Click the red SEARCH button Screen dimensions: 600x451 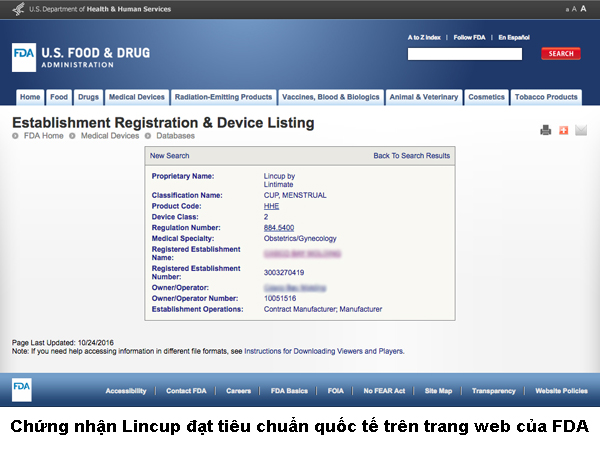tap(561, 54)
